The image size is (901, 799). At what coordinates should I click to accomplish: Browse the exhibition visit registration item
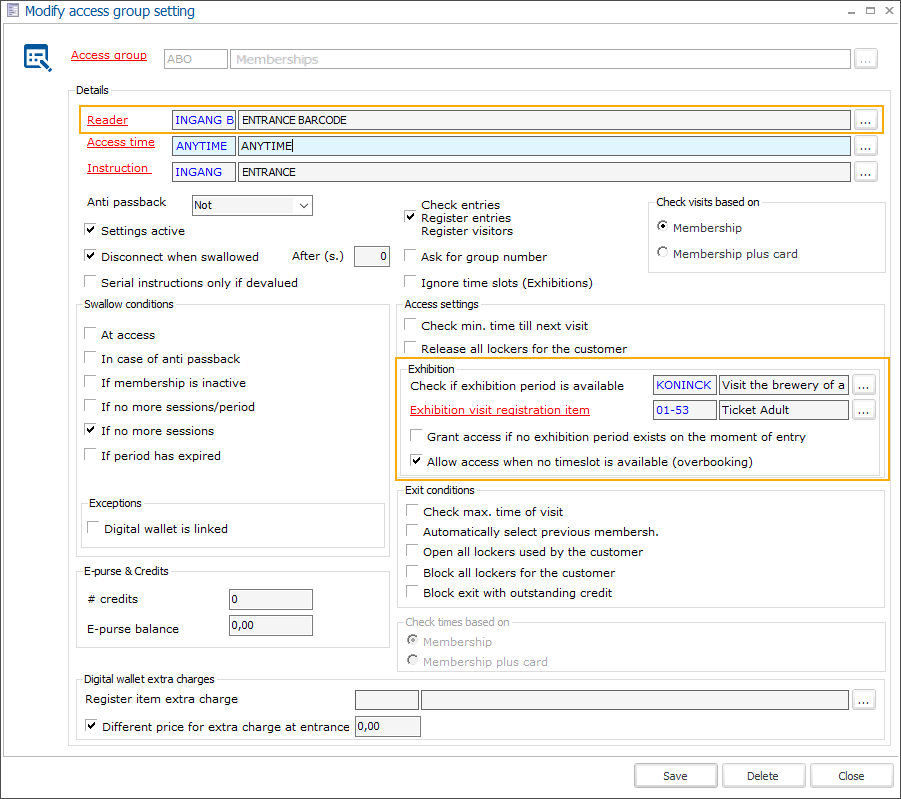pyautogui.click(x=863, y=410)
